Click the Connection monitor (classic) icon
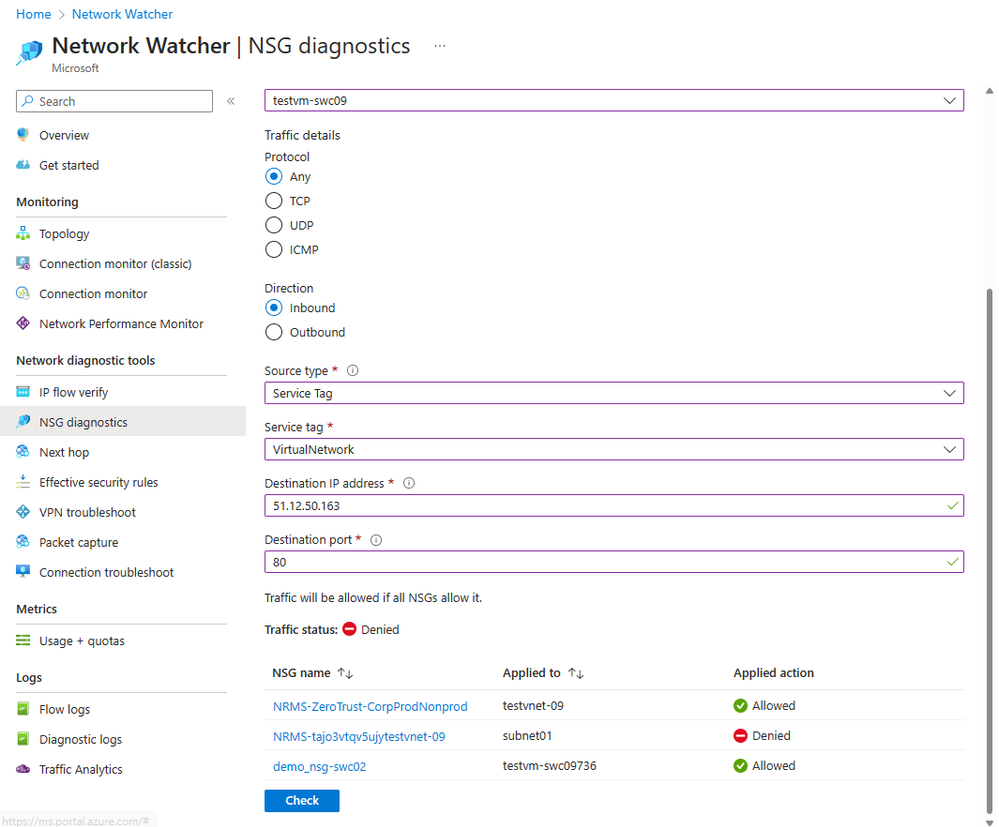This screenshot has height=827, width=999. (x=23, y=263)
